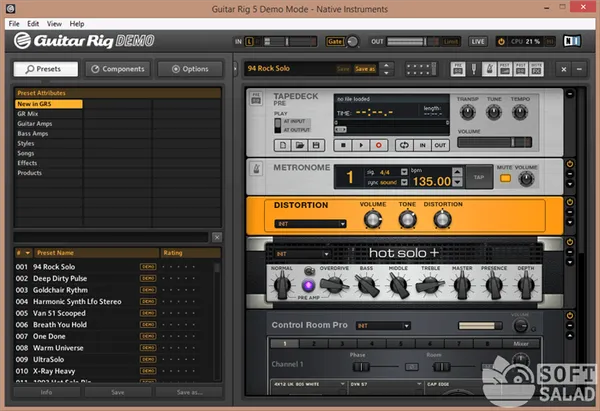Stop Tapedeck playback
The image size is (600, 411).
coord(343,145)
